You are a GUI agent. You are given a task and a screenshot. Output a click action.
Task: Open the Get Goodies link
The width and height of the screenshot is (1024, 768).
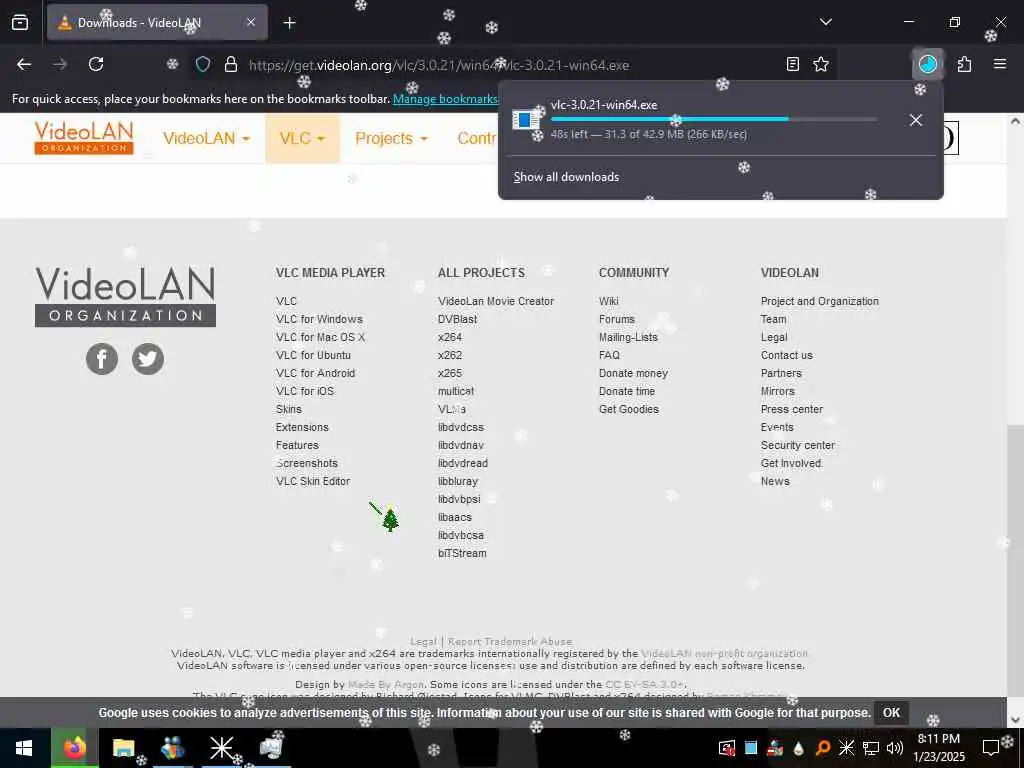pyautogui.click(x=629, y=409)
